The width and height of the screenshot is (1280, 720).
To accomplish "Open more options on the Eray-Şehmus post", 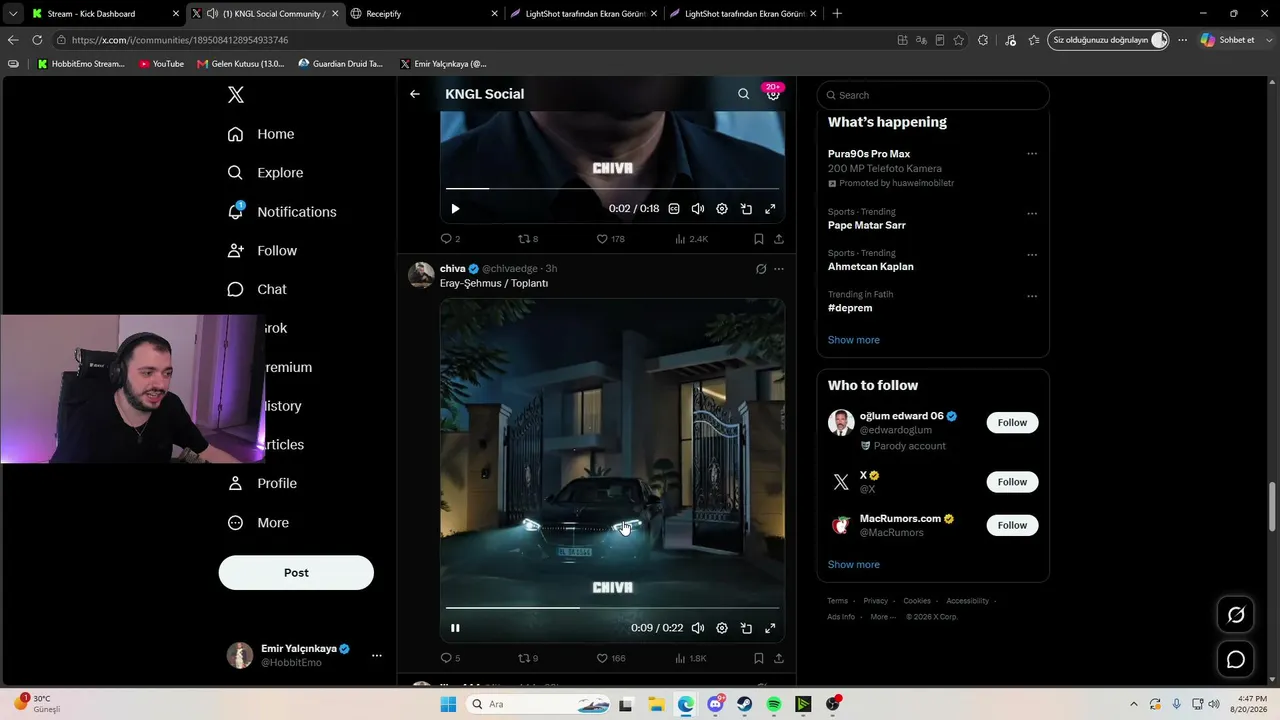I will pos(779,269).
